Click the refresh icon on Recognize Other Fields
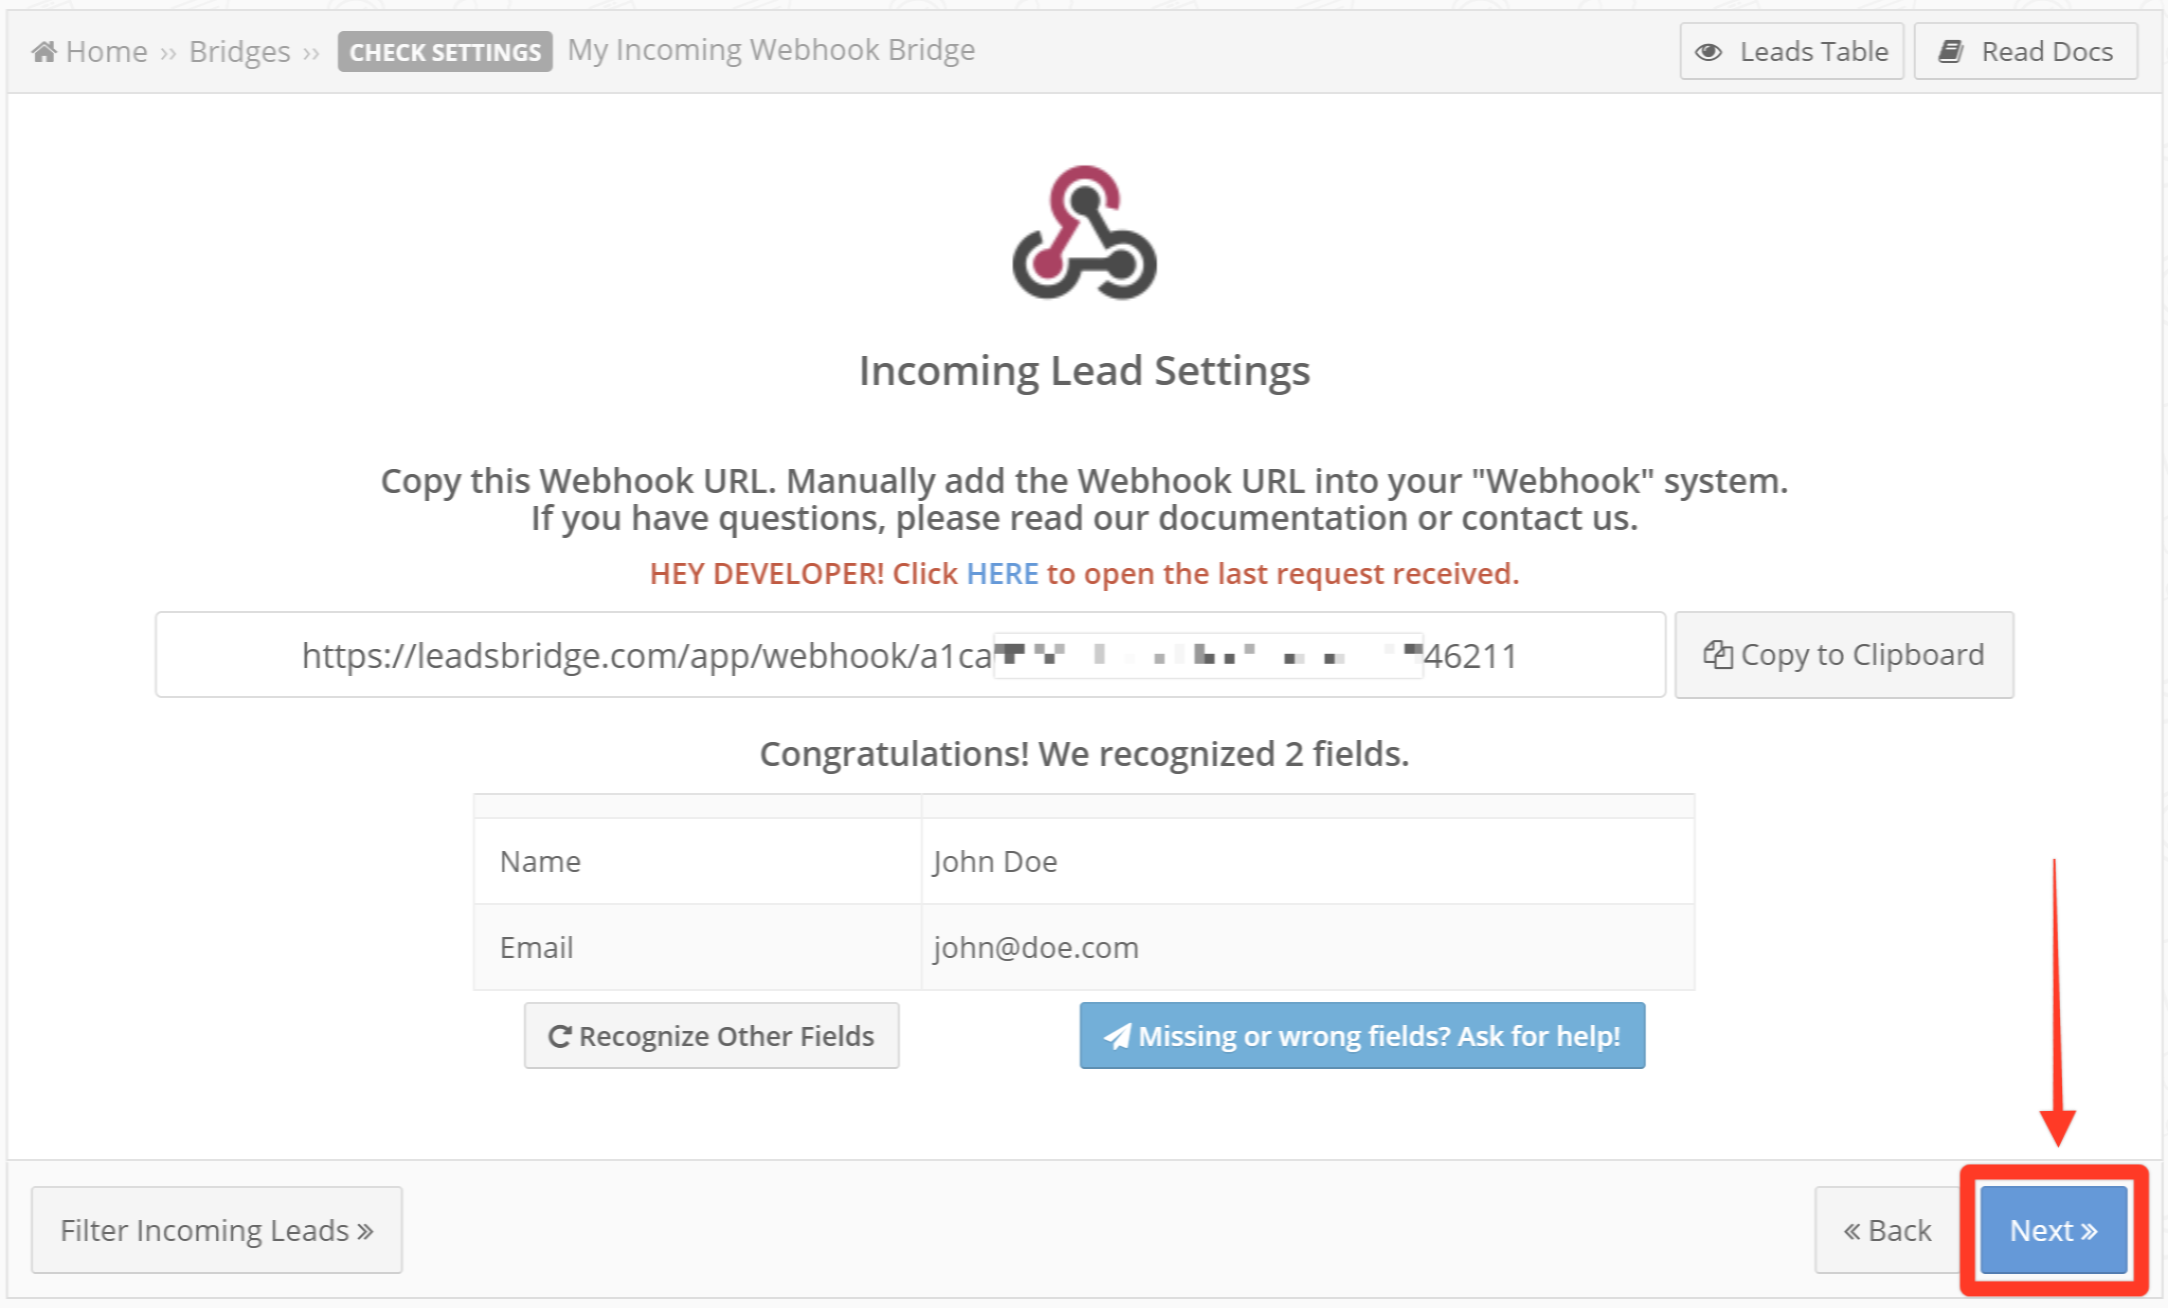Viewport: 2168px width, 1308px height. [560, 1036]
